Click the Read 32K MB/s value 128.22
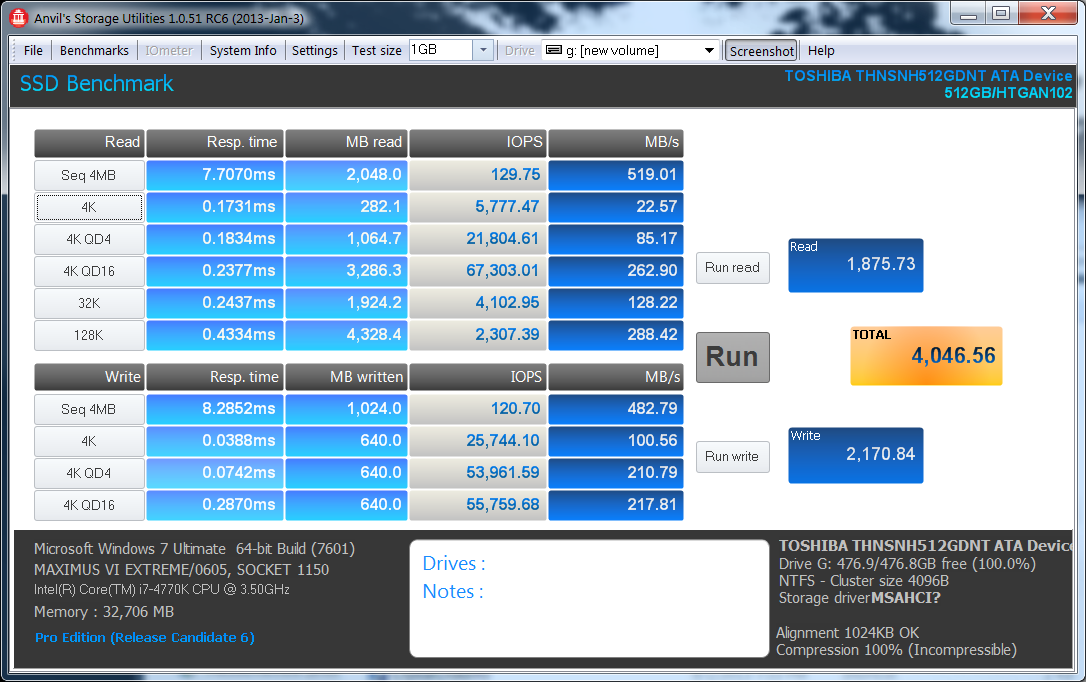The image size is (1086, 682). [x=616, y=303]
